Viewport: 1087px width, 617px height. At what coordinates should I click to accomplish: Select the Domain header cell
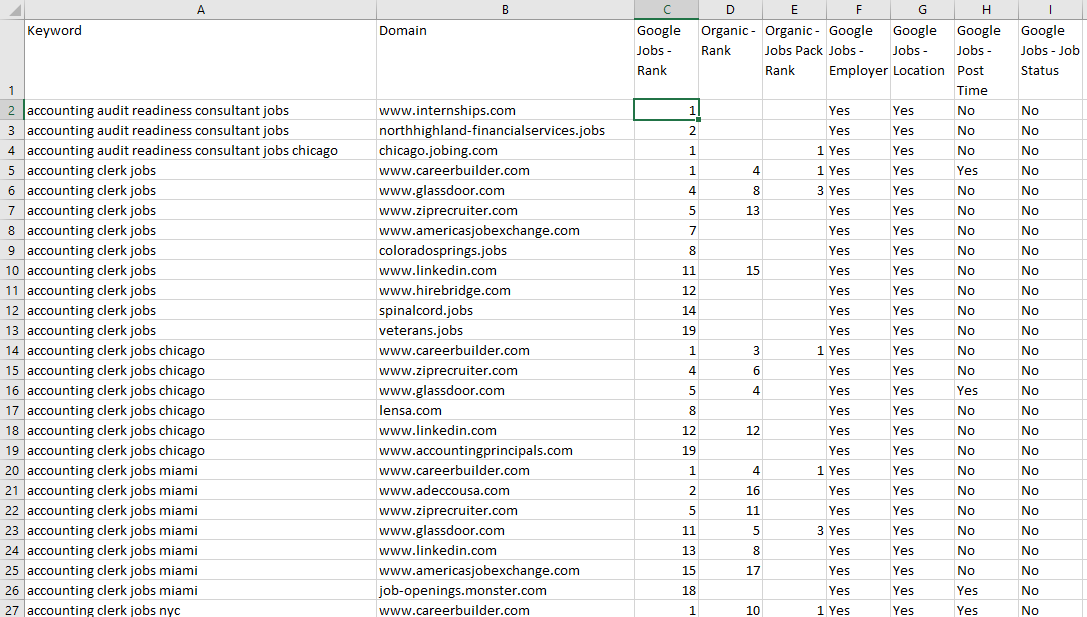[505, 60]
